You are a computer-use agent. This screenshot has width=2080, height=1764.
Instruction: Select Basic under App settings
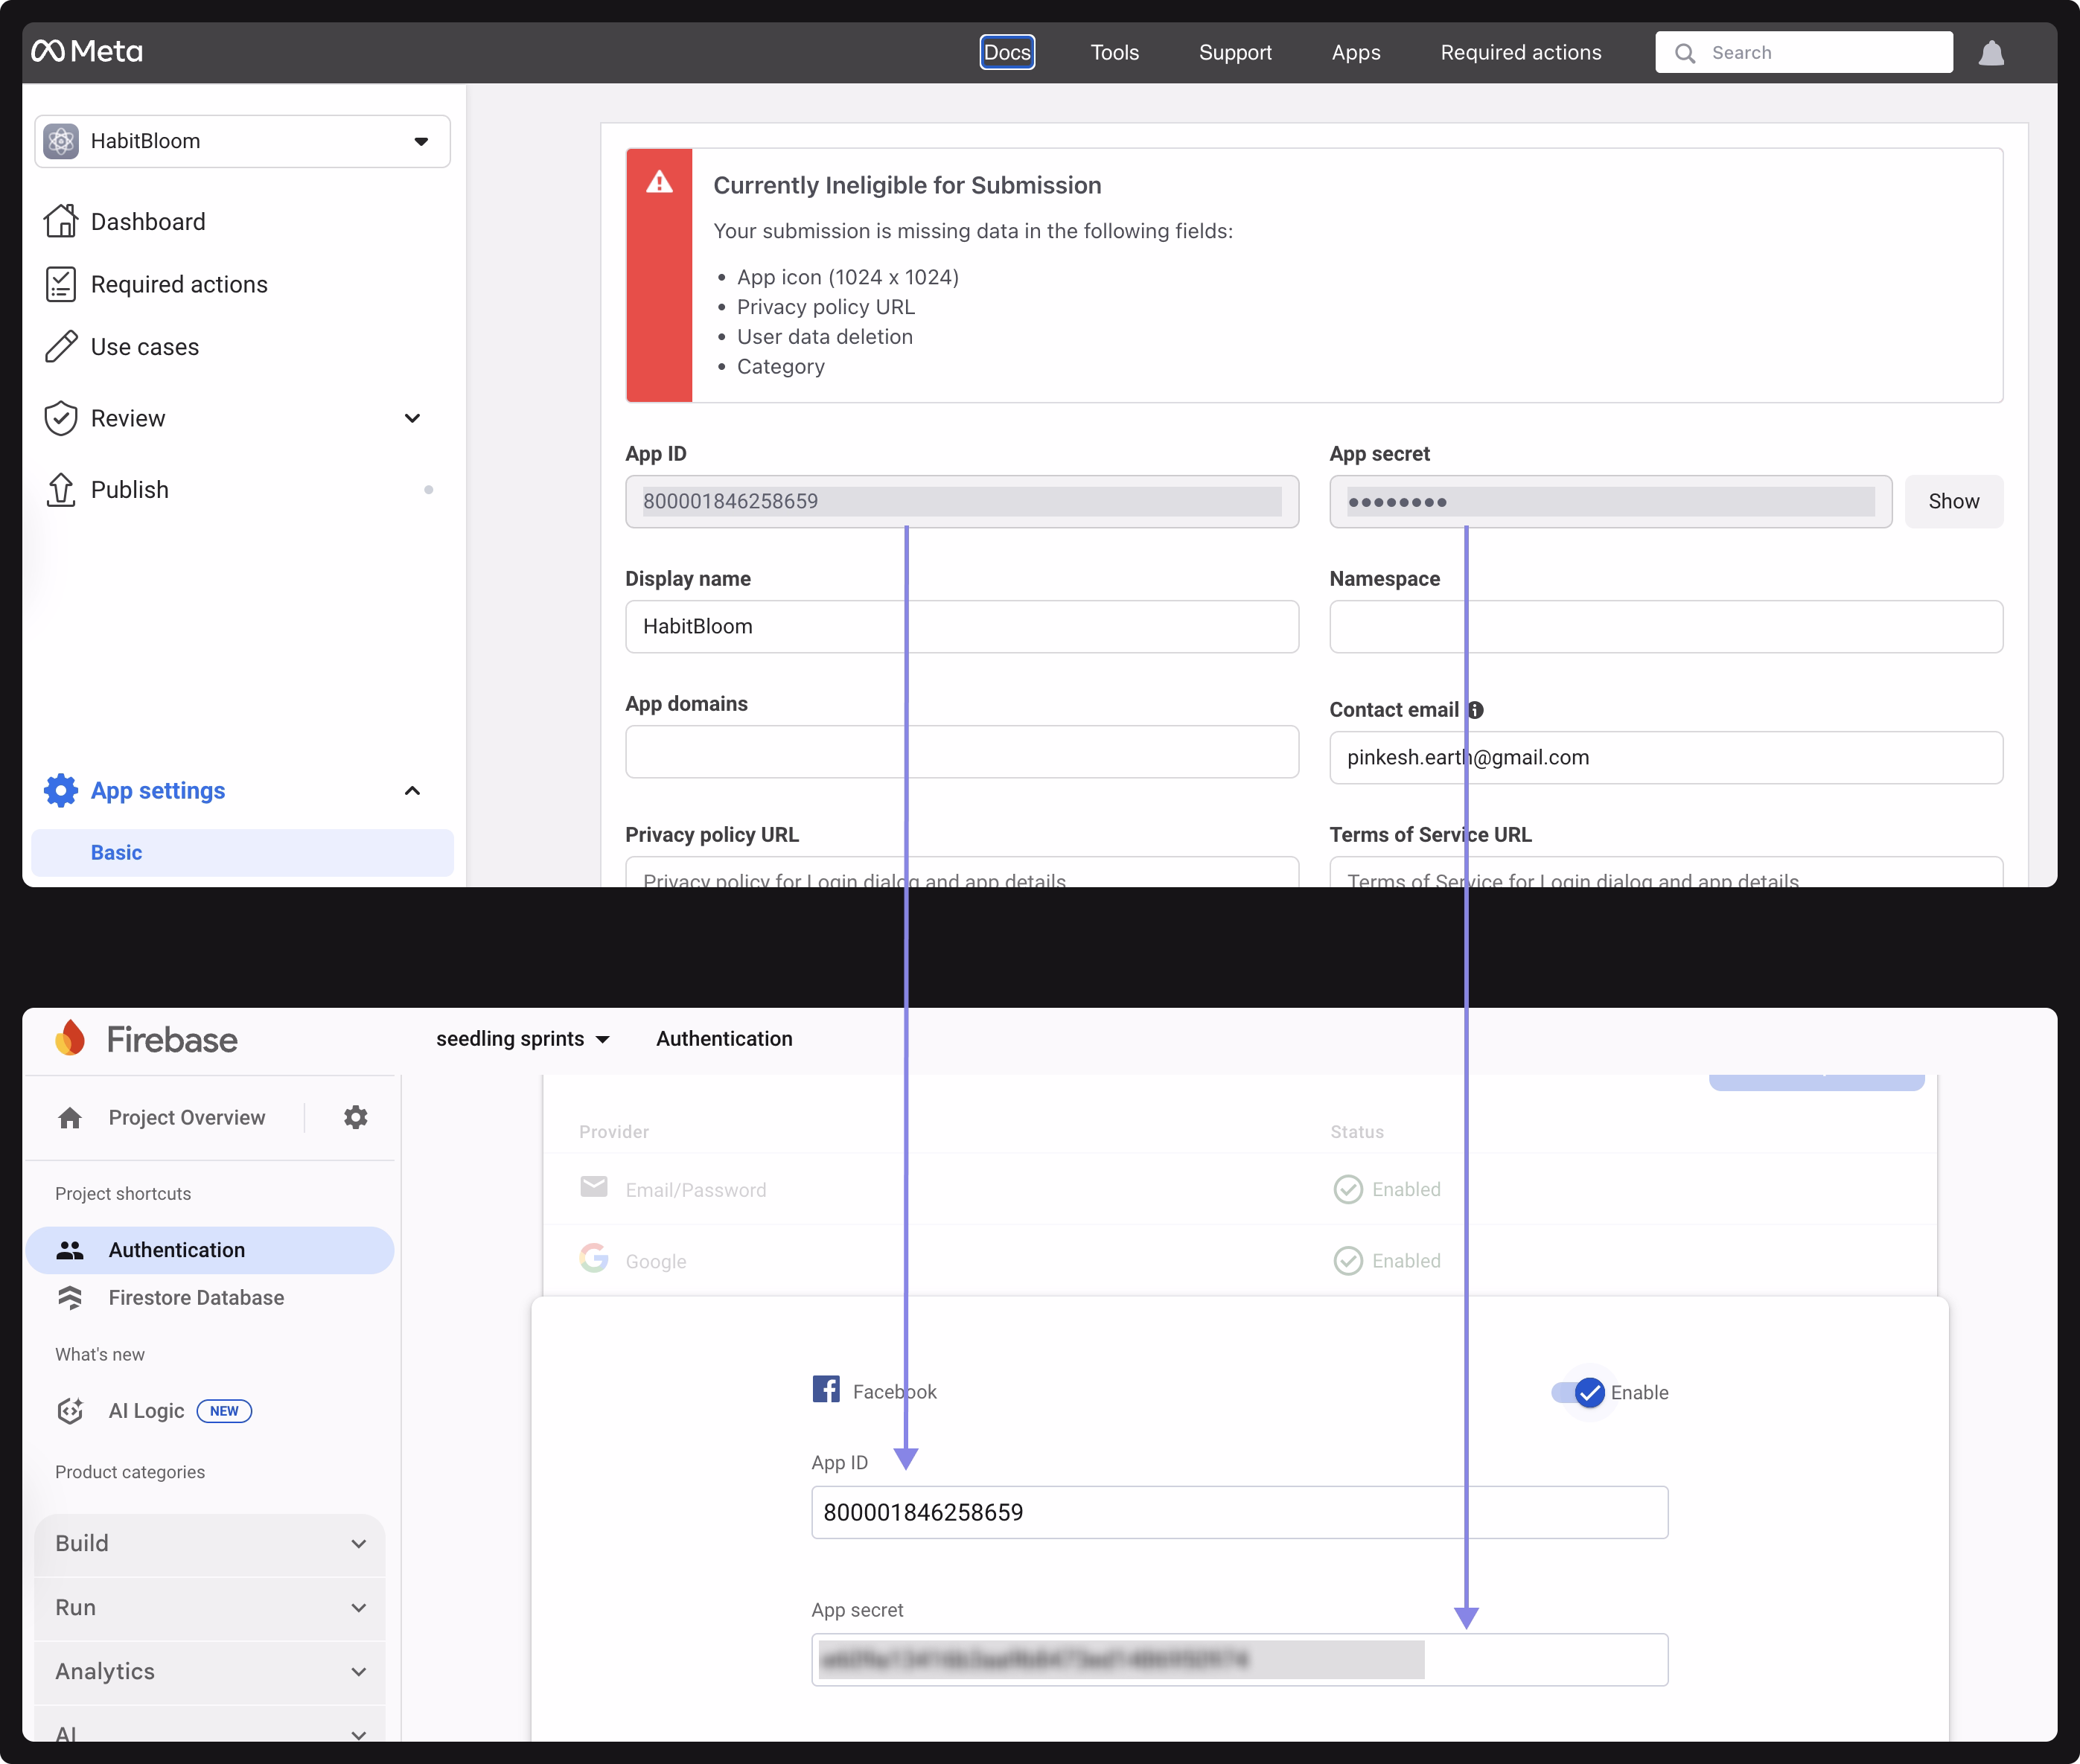[117, 853]
